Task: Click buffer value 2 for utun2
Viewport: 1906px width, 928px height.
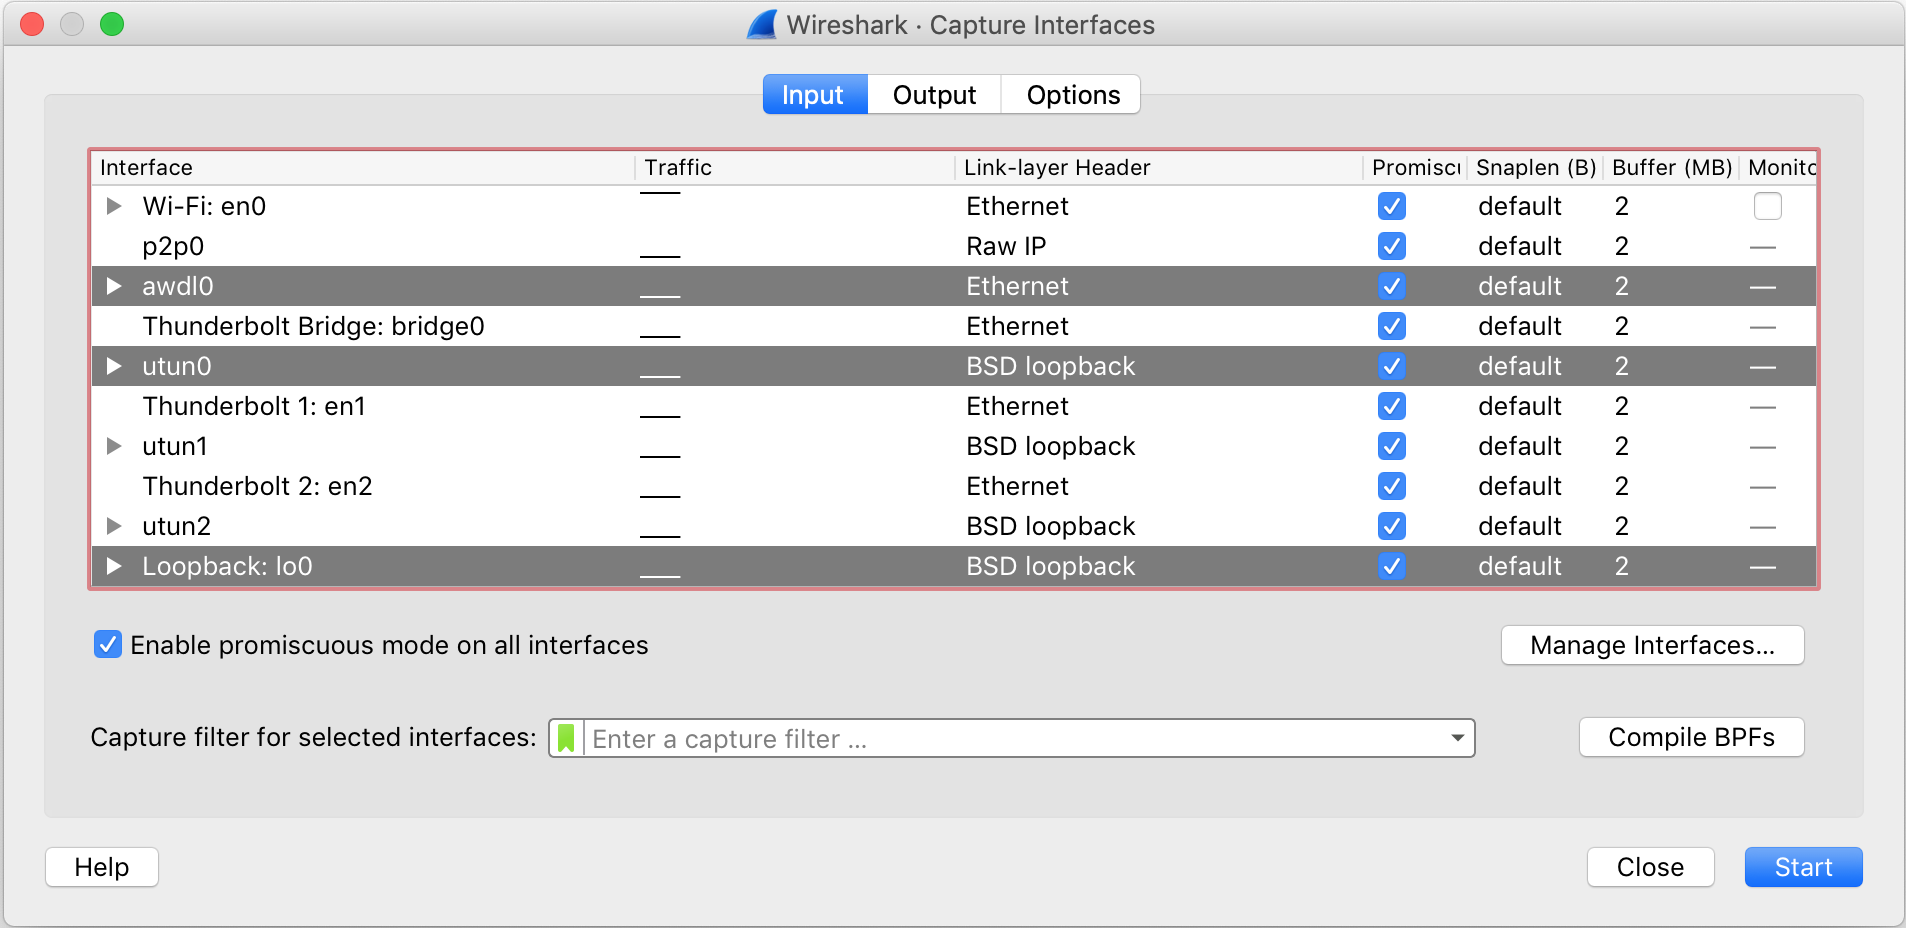Action: [1621, 526]
